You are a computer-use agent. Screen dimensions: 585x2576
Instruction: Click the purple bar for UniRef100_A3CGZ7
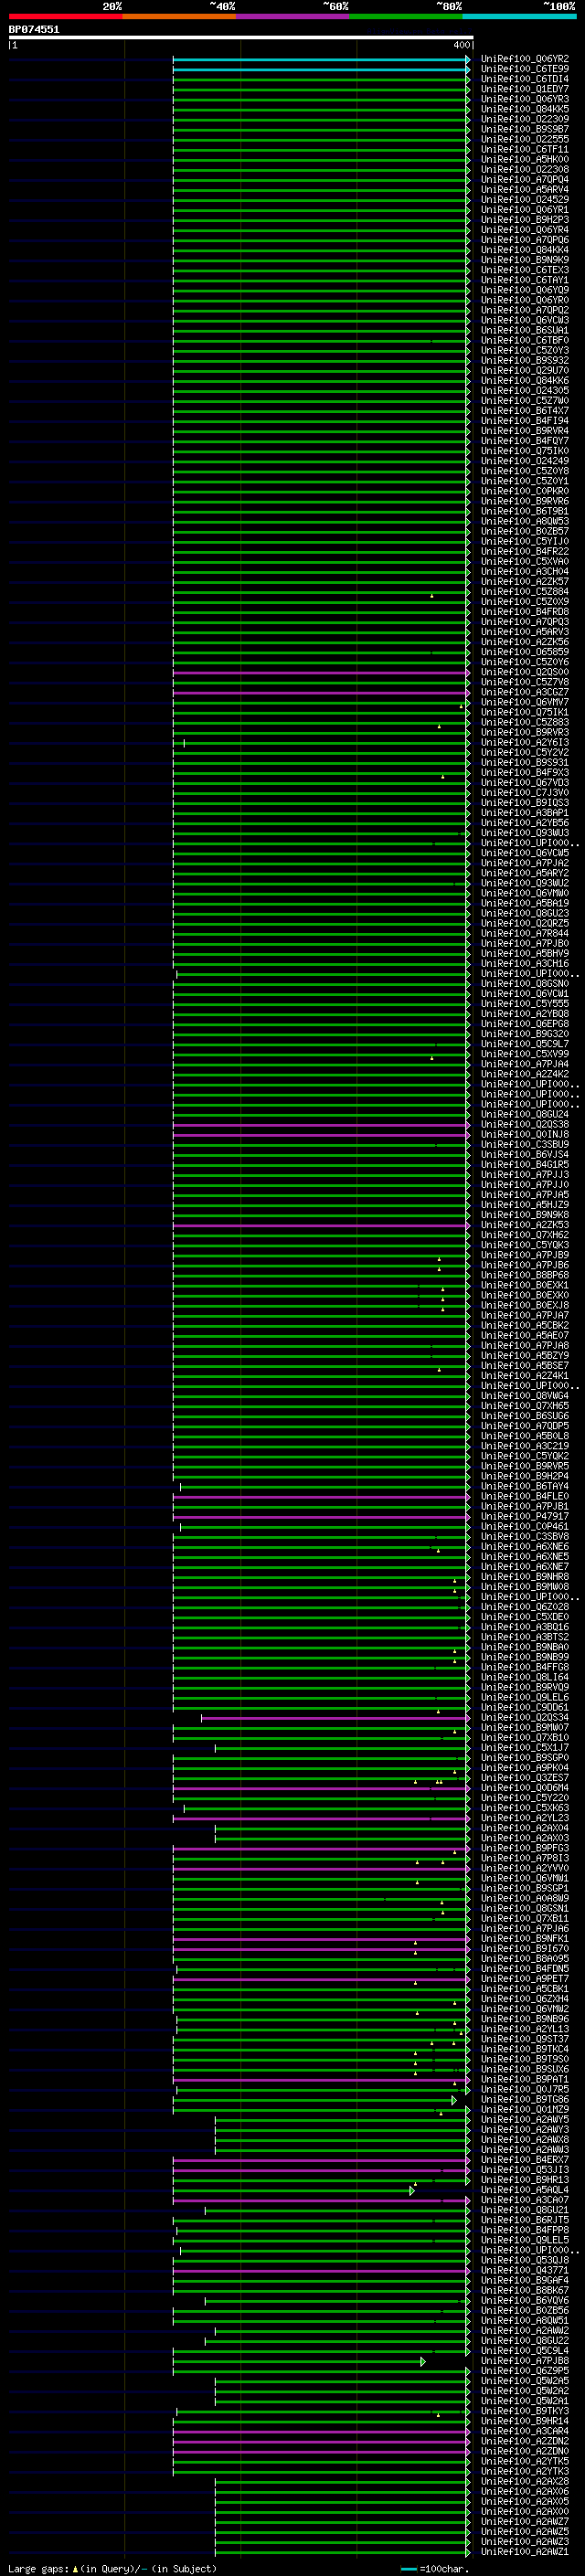point(321,693)
